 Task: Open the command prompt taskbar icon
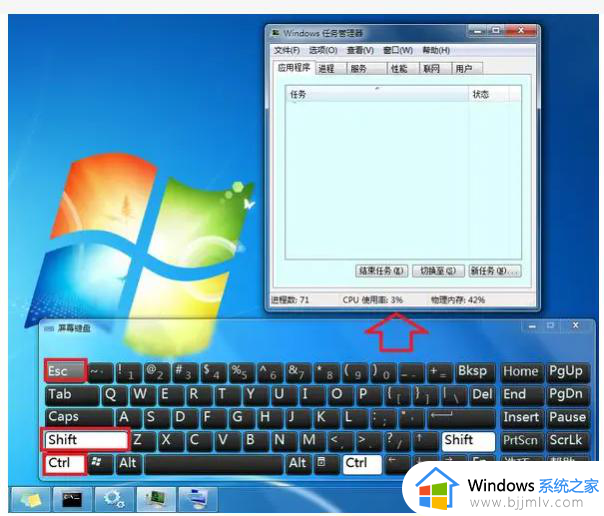72,499
